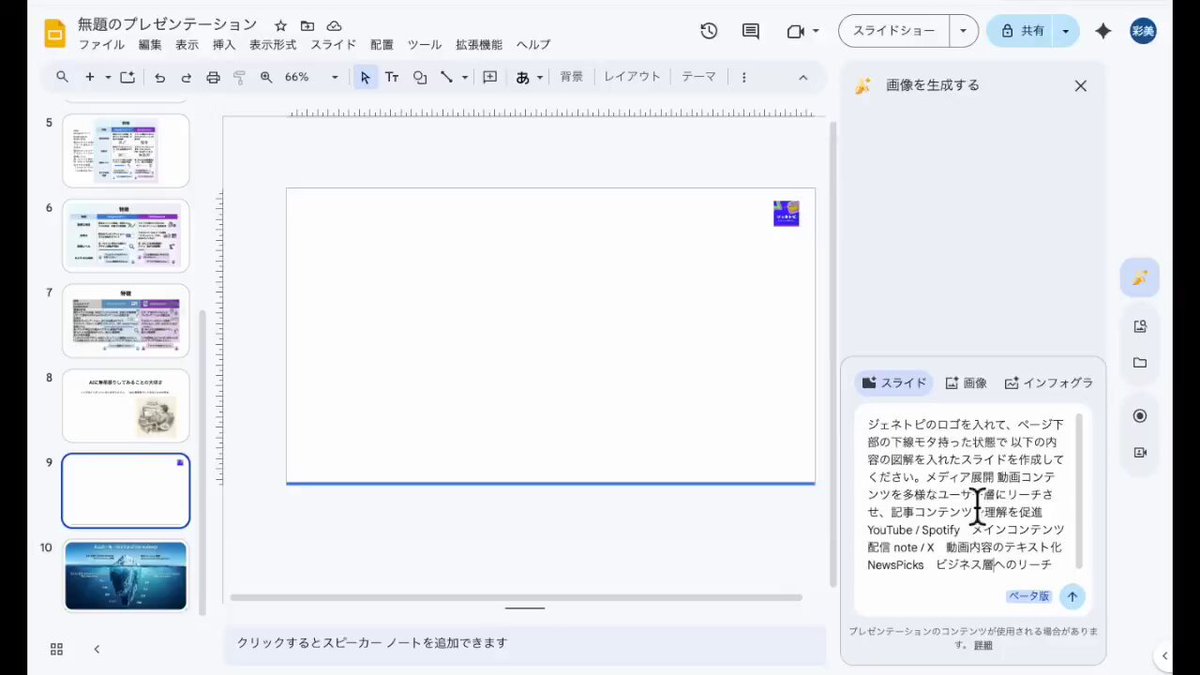Open the ツール menu
Screen dimensions: 1200x675
[424, 45]
